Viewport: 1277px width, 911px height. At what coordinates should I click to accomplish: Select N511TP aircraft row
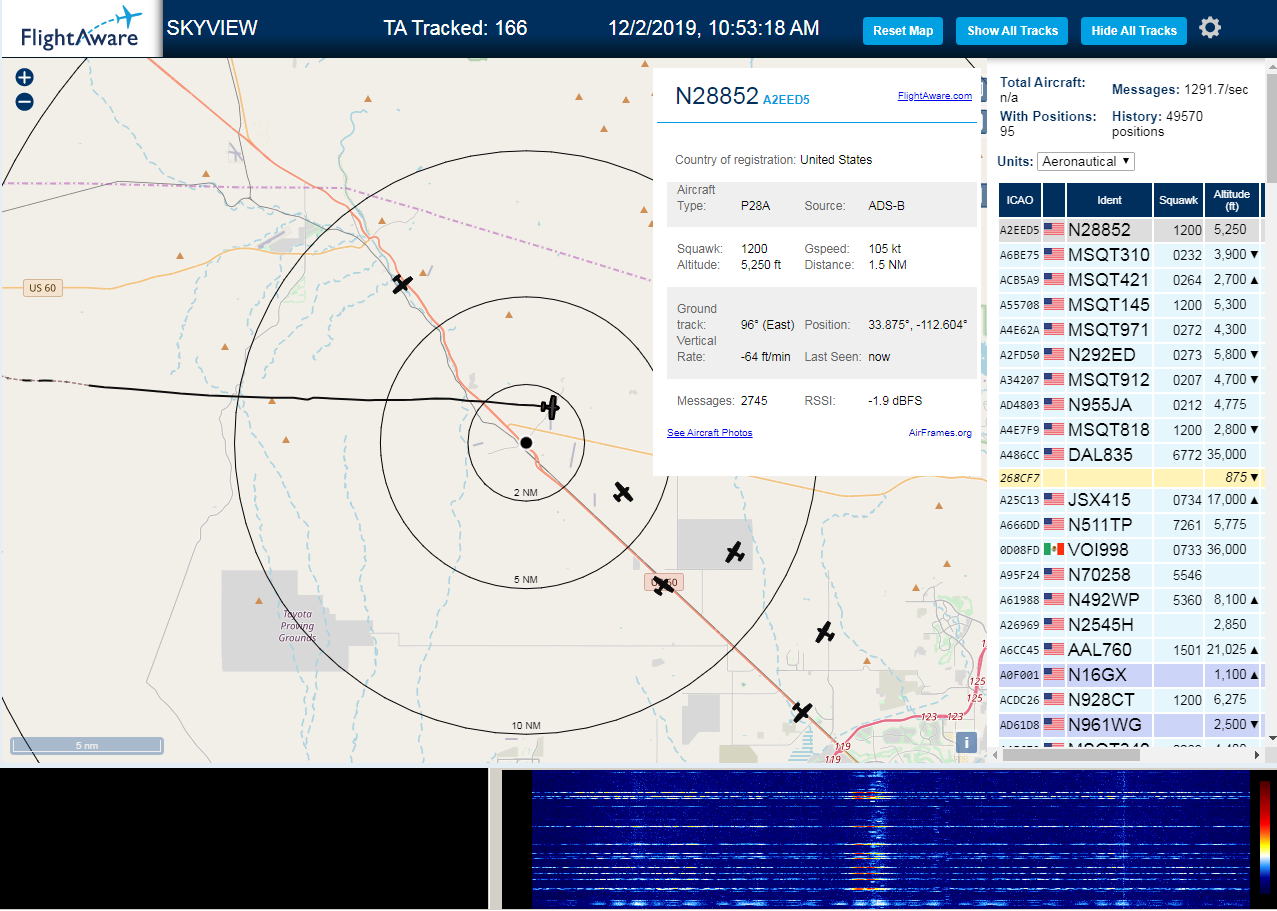pos(1130,524)
